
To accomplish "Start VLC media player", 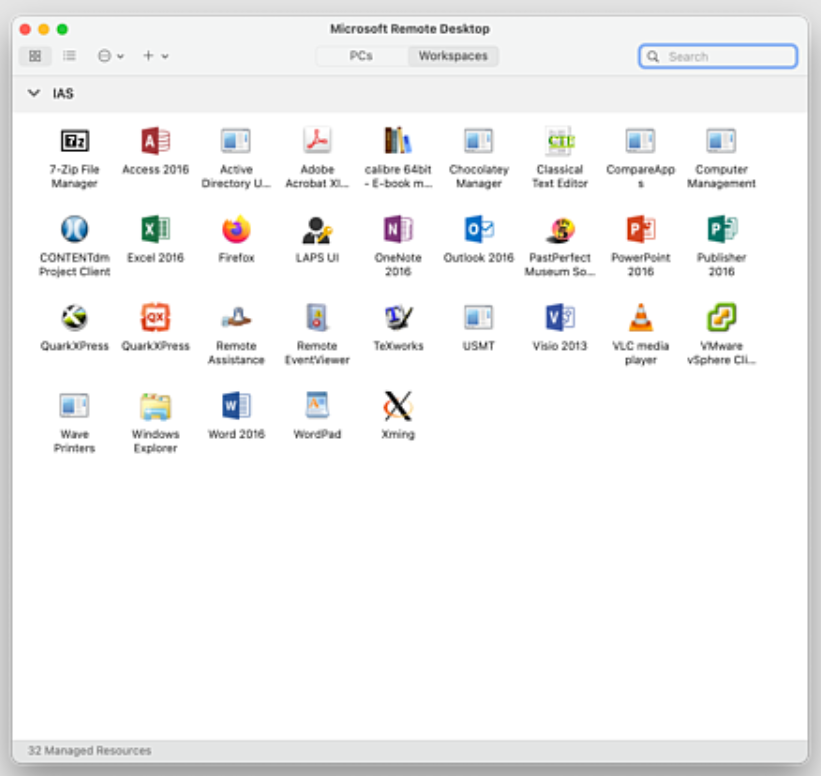I will point(640,318).
